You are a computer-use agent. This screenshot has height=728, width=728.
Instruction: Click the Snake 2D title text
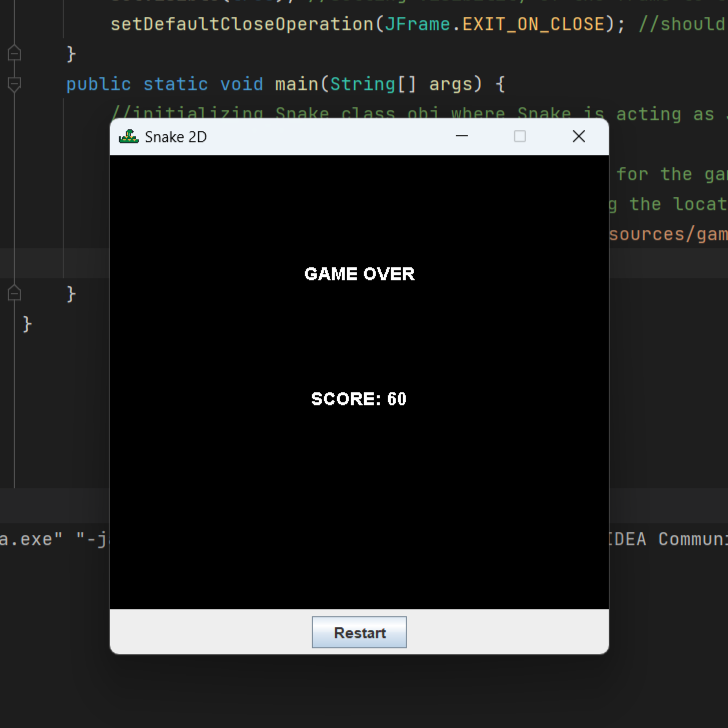coord(176,137)
